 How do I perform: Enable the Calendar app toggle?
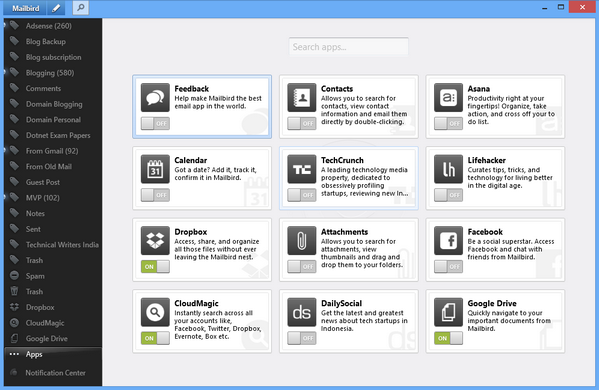[x=155, y=195]
